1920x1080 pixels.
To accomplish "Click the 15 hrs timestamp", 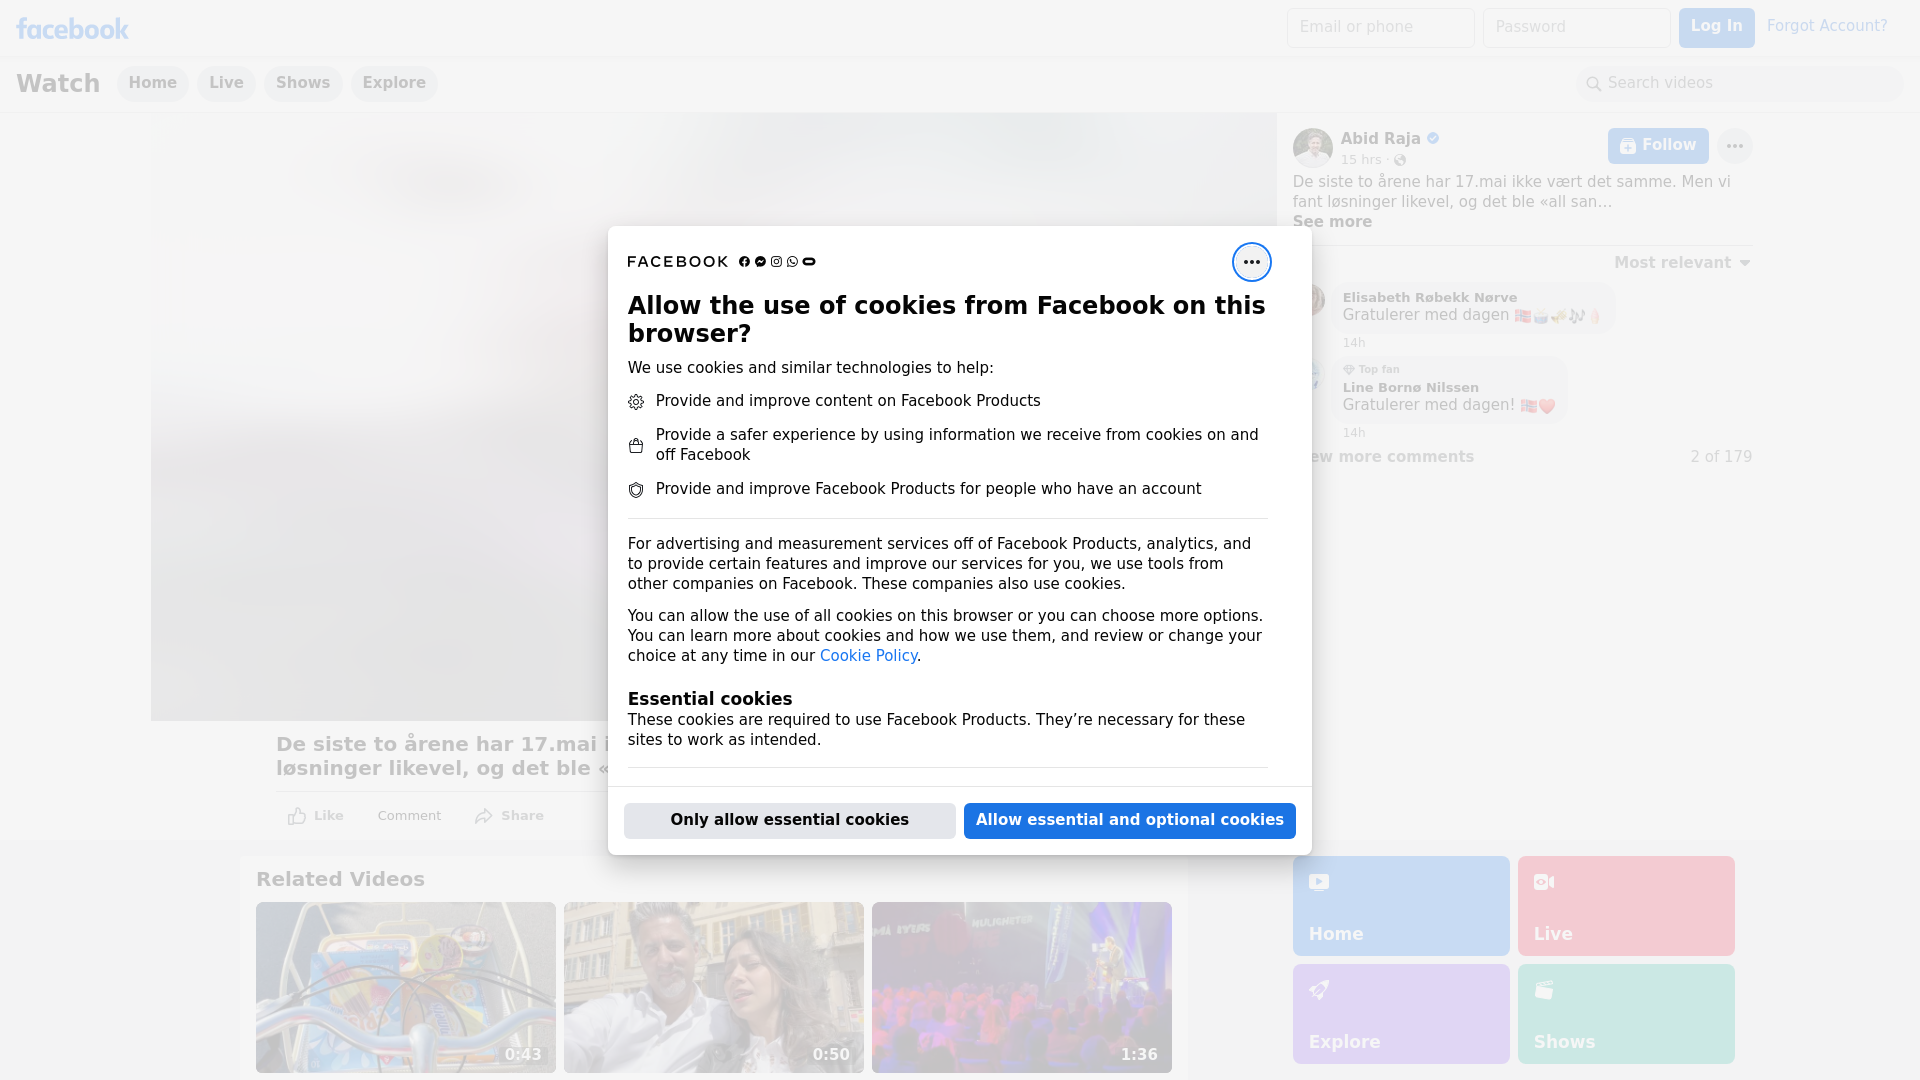I will pyautogui.click(x=1361, y=160).
